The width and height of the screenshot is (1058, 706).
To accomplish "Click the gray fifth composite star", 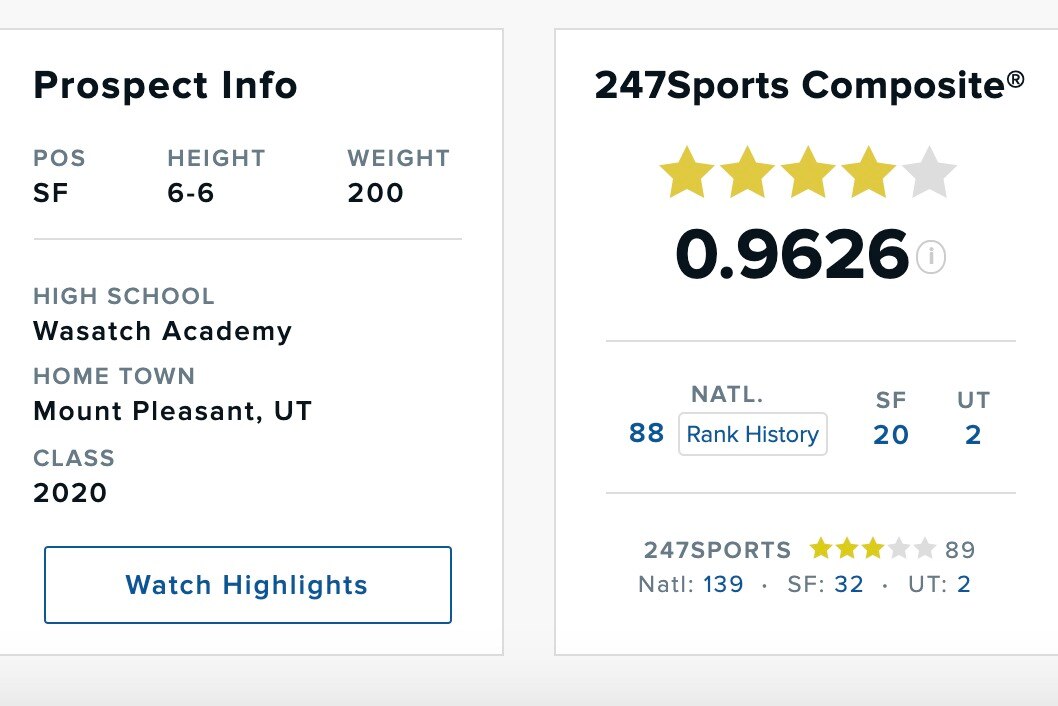I will (930, 174).
